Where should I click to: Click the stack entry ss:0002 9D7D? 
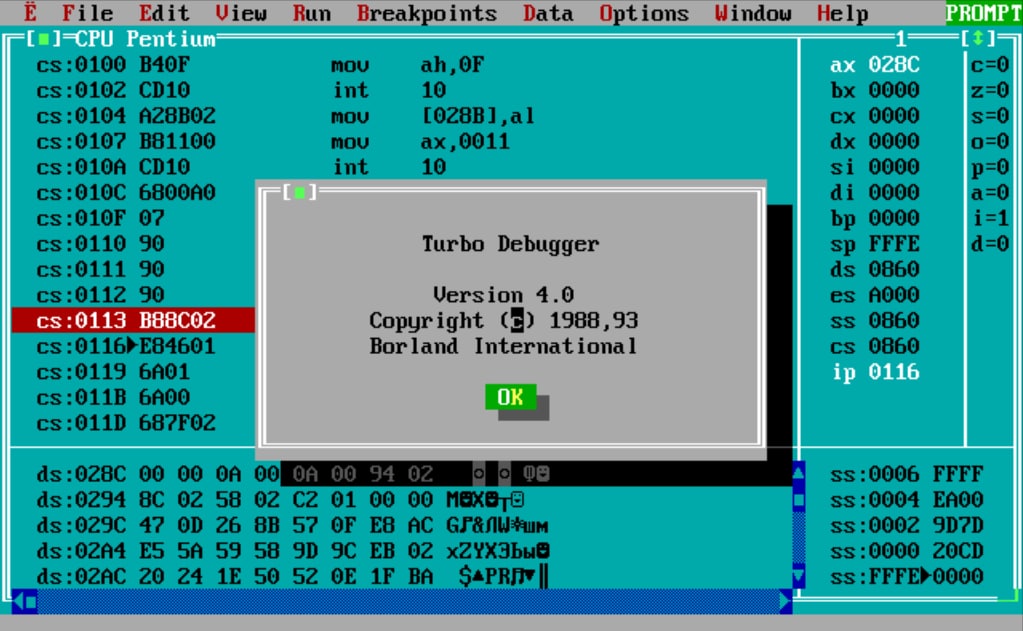pos(907,525)
